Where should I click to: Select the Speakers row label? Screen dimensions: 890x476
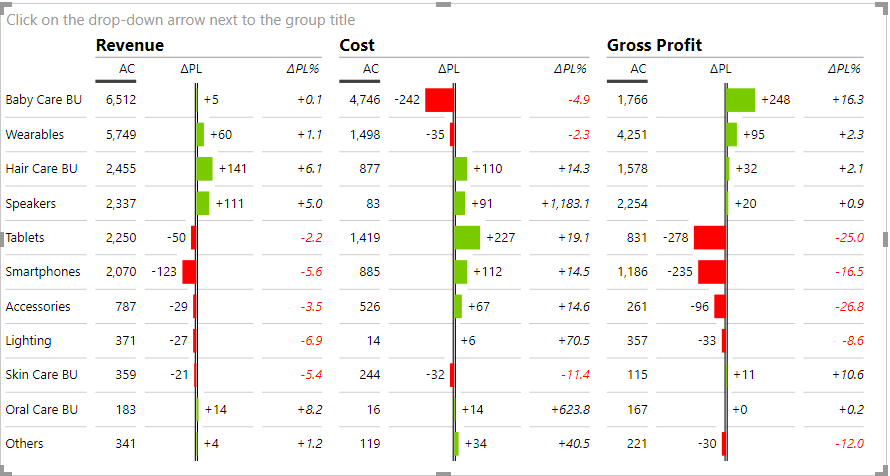[x=31, y=203]
